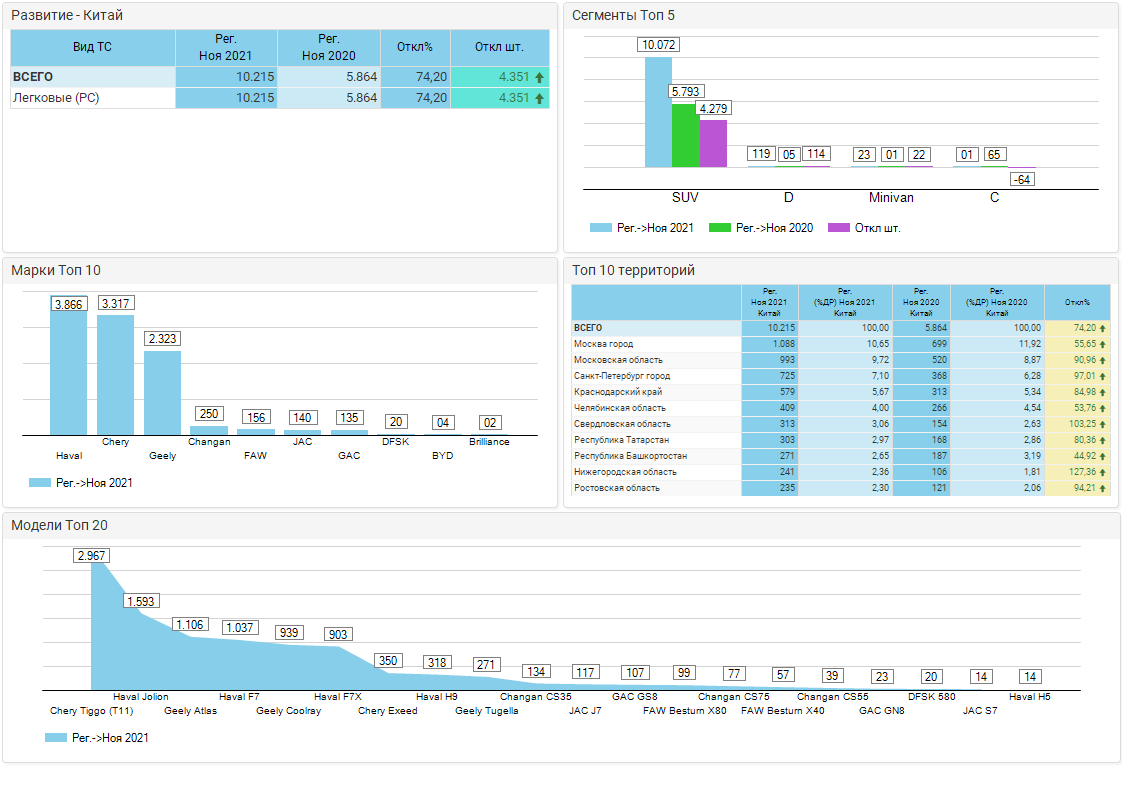Click the Модели Топ 20 panel title
Screen dimensions: 1122x793
click(59, 526)
